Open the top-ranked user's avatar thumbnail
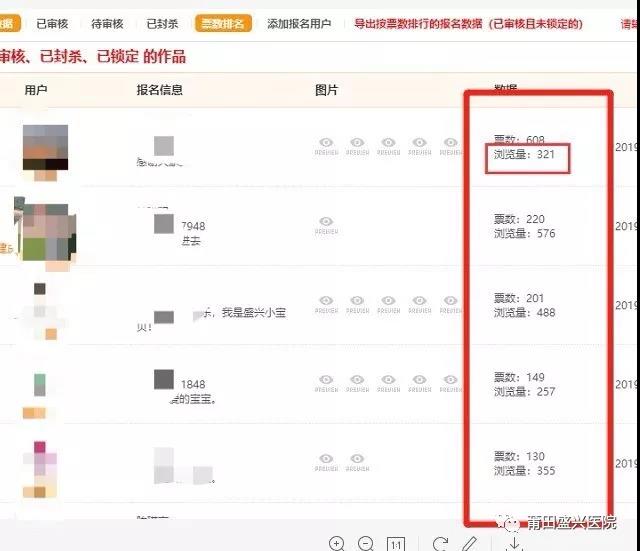Image resolution: width=640 pixels, height=551 pixels. point(45,148)
